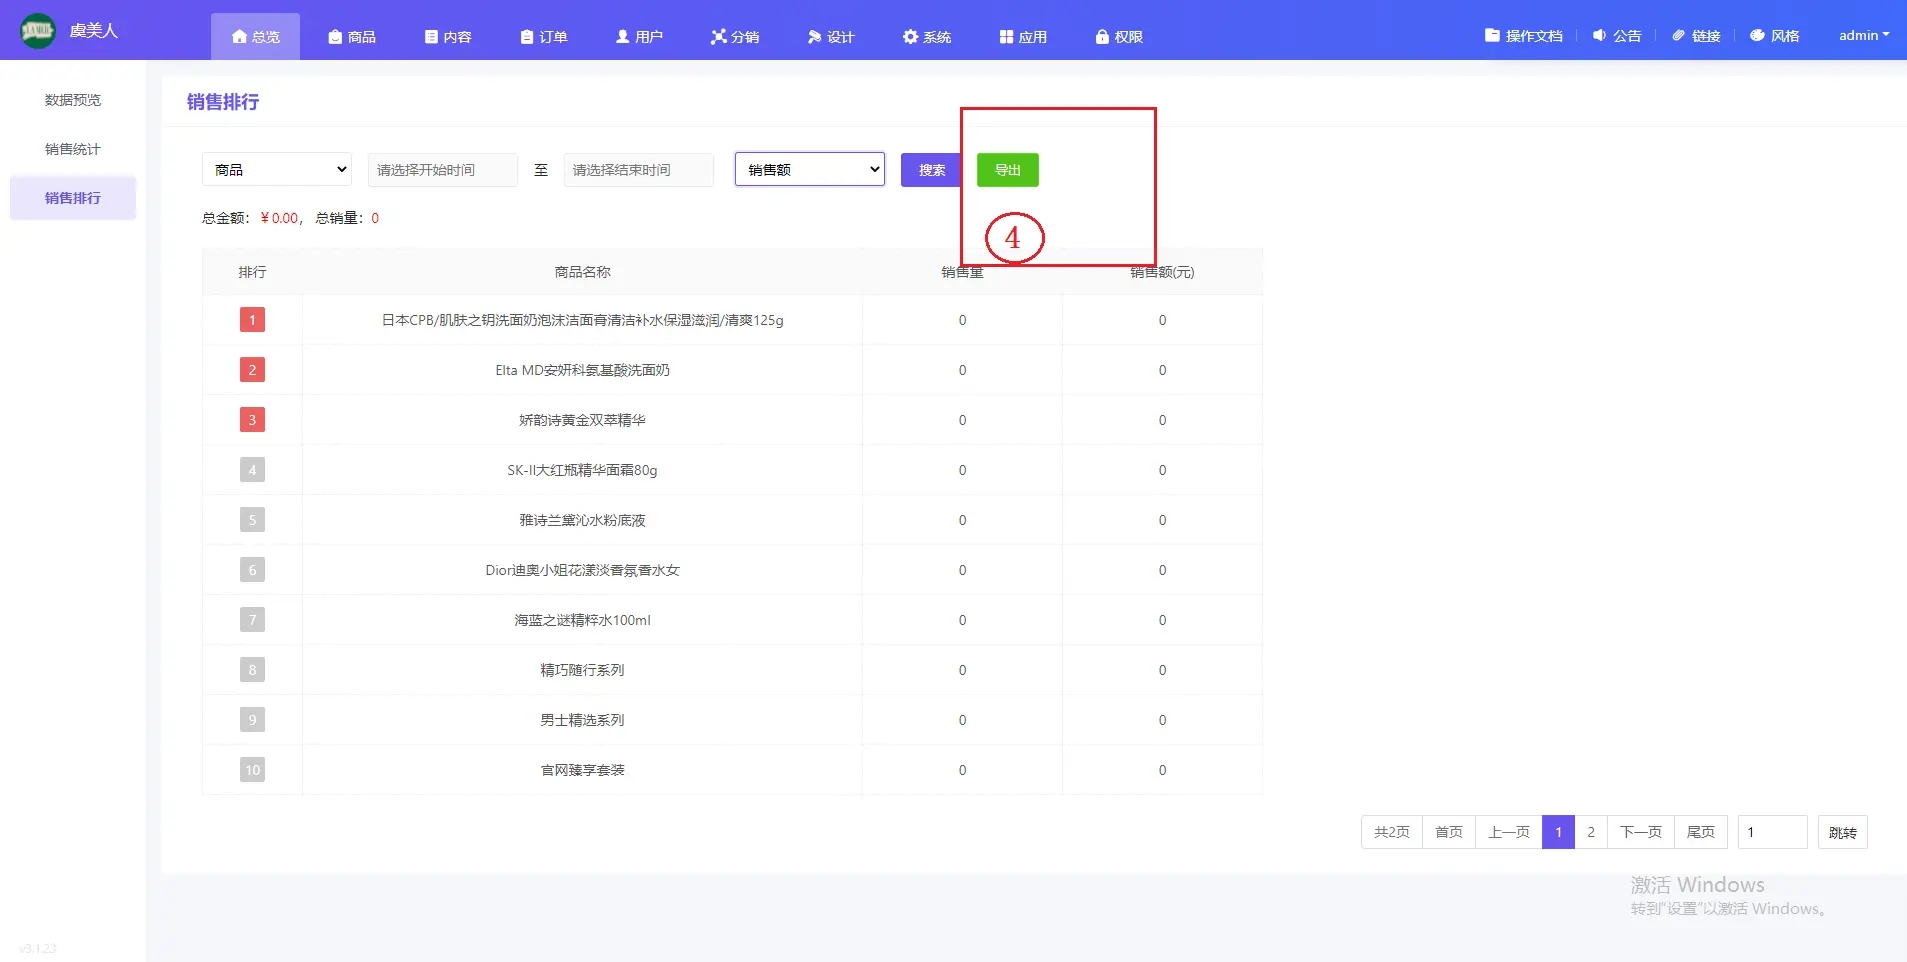
Task: View 公告 announcements
Action: tap(1617, 36)
